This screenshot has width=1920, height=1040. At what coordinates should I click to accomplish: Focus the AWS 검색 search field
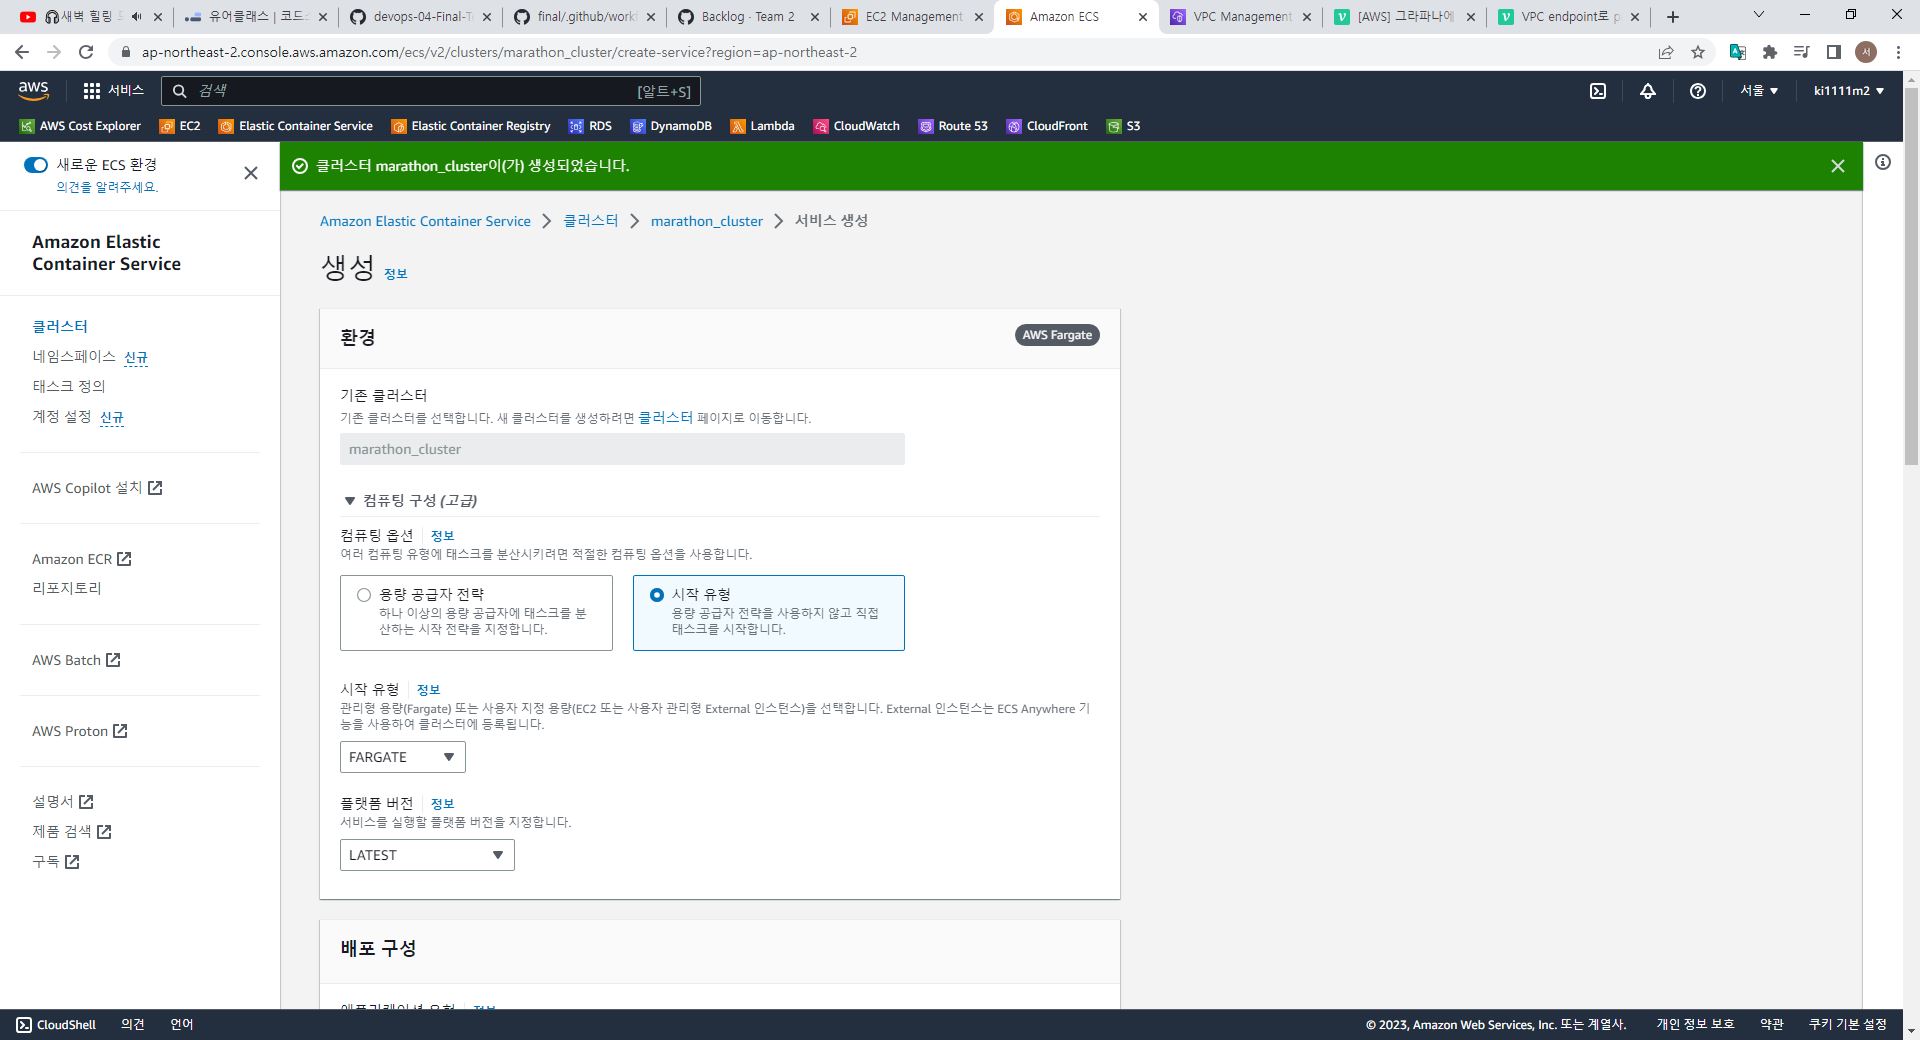430,91
